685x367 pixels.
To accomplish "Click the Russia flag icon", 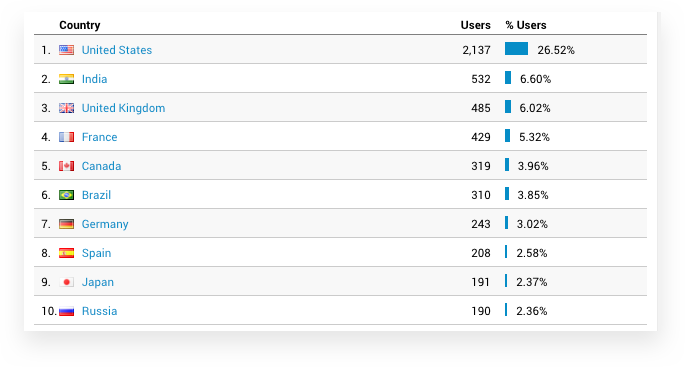I will click(x=66, y=311).
